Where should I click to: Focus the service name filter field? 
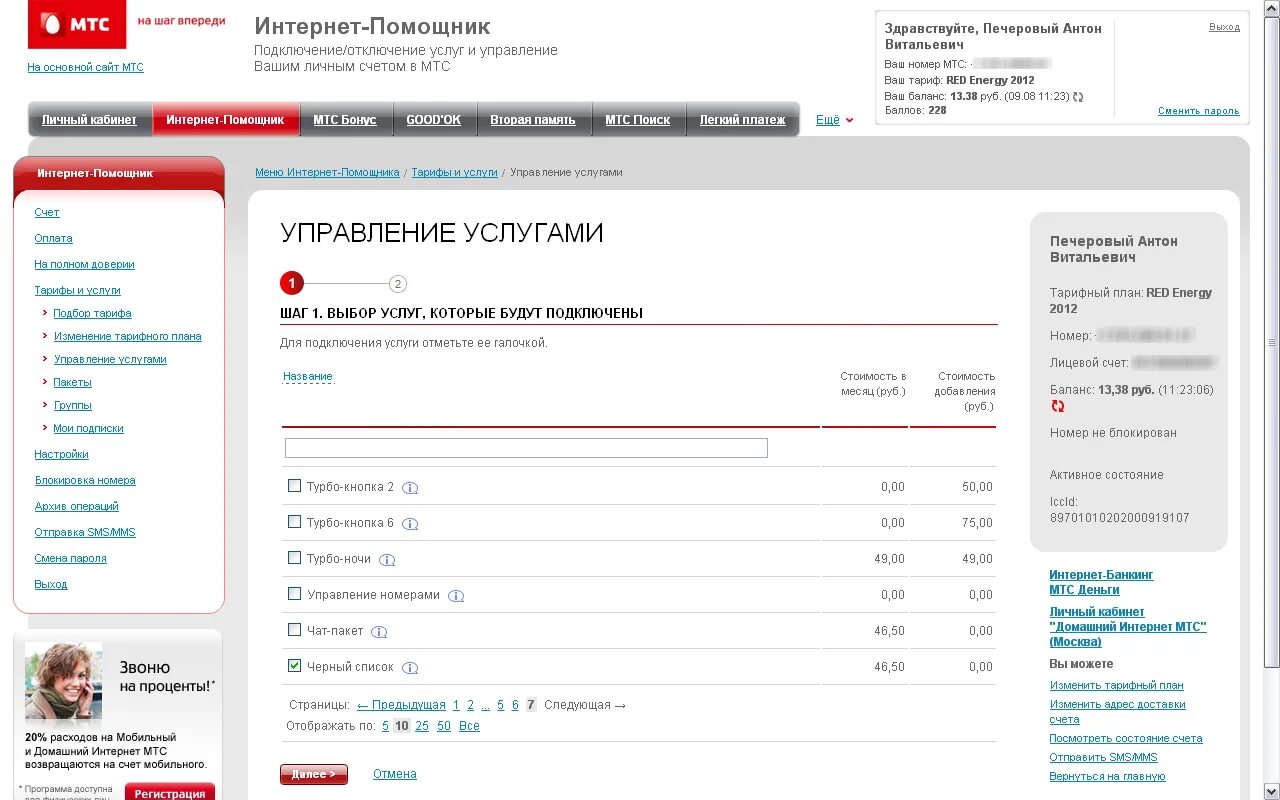(526, 448)
